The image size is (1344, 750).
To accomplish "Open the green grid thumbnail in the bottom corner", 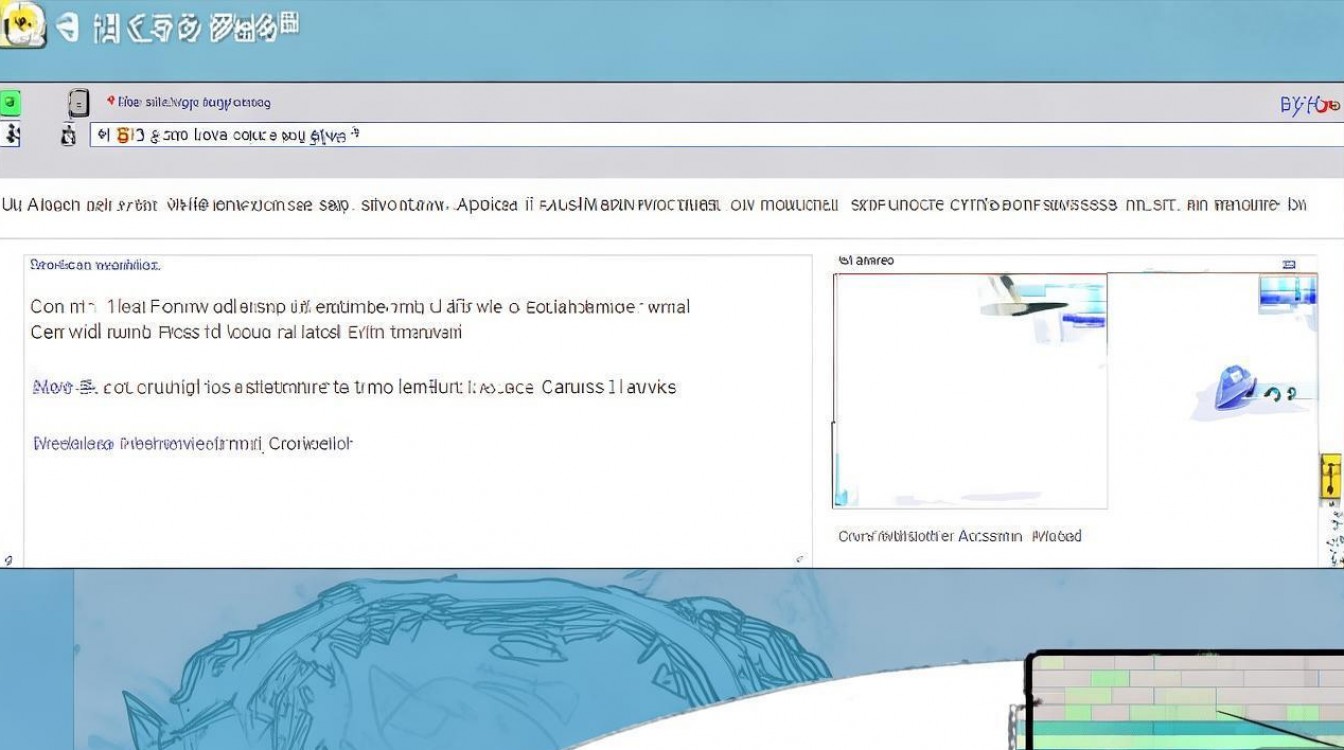I will pos(1186,701).
